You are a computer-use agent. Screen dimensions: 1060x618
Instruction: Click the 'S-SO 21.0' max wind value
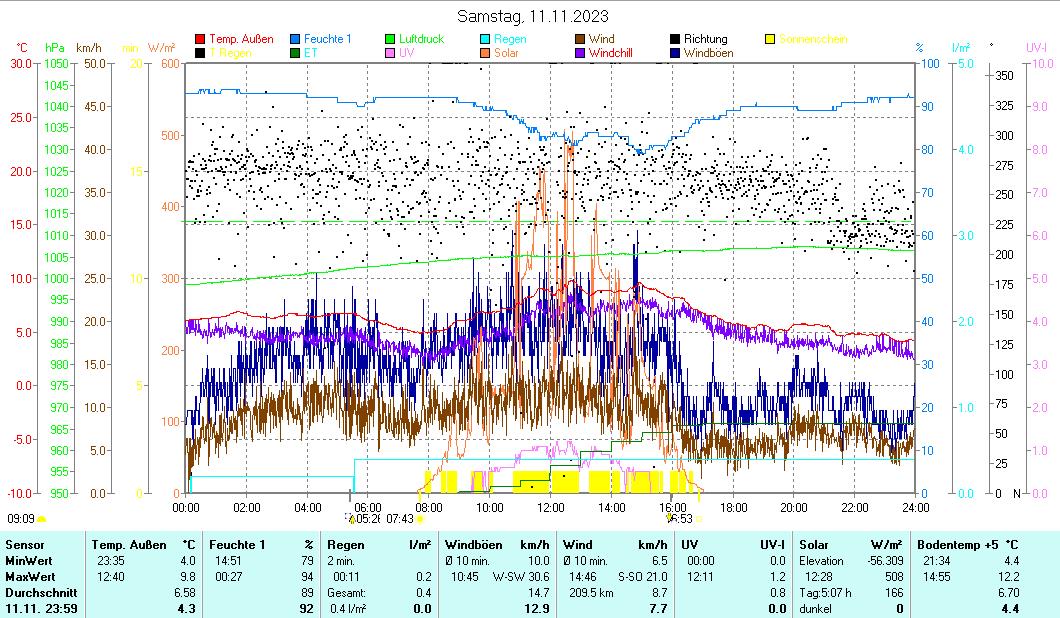(643, 577)
